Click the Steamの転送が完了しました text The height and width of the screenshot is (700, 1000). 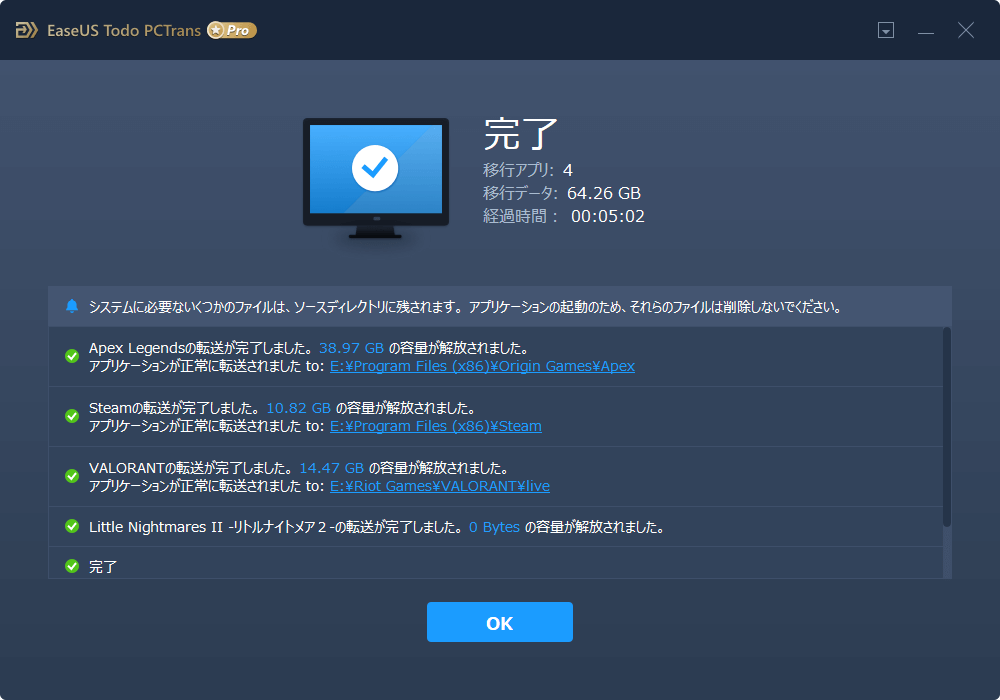[175, 408]
